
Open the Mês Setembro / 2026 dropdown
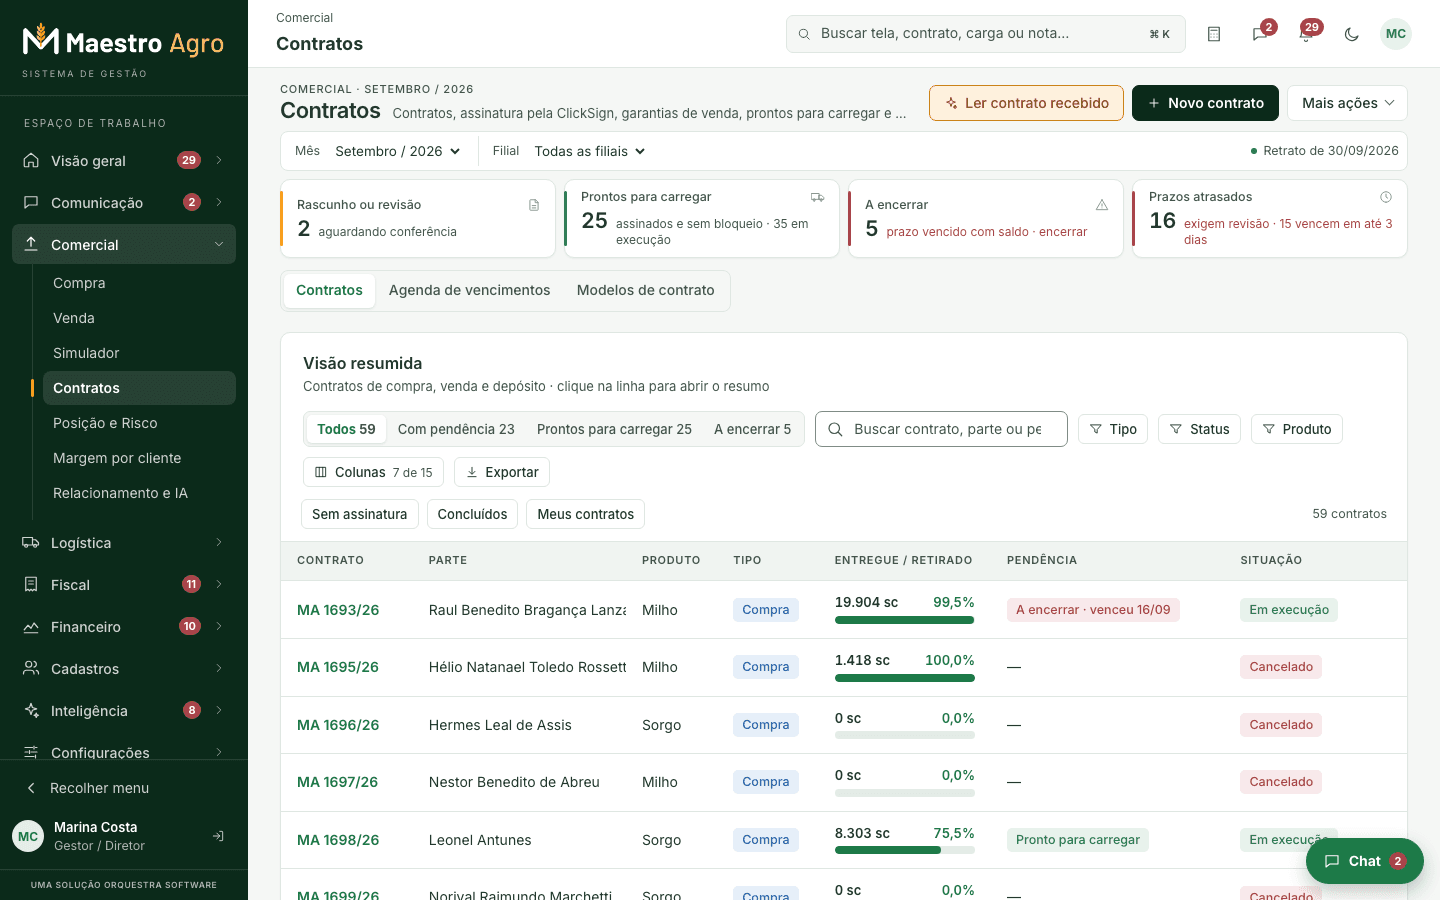[x=398, y=151]
